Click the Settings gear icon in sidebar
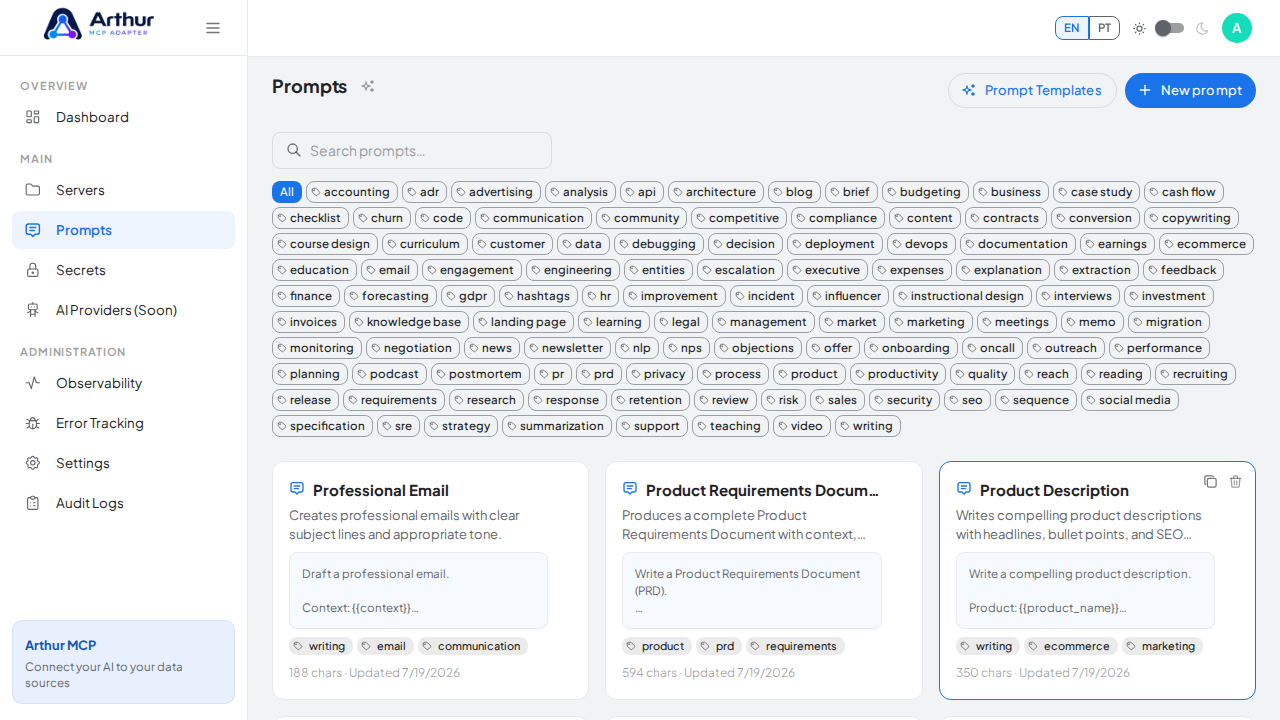Screen dimensions: 1280x720 pyautogui.click(x=33, y=463)
